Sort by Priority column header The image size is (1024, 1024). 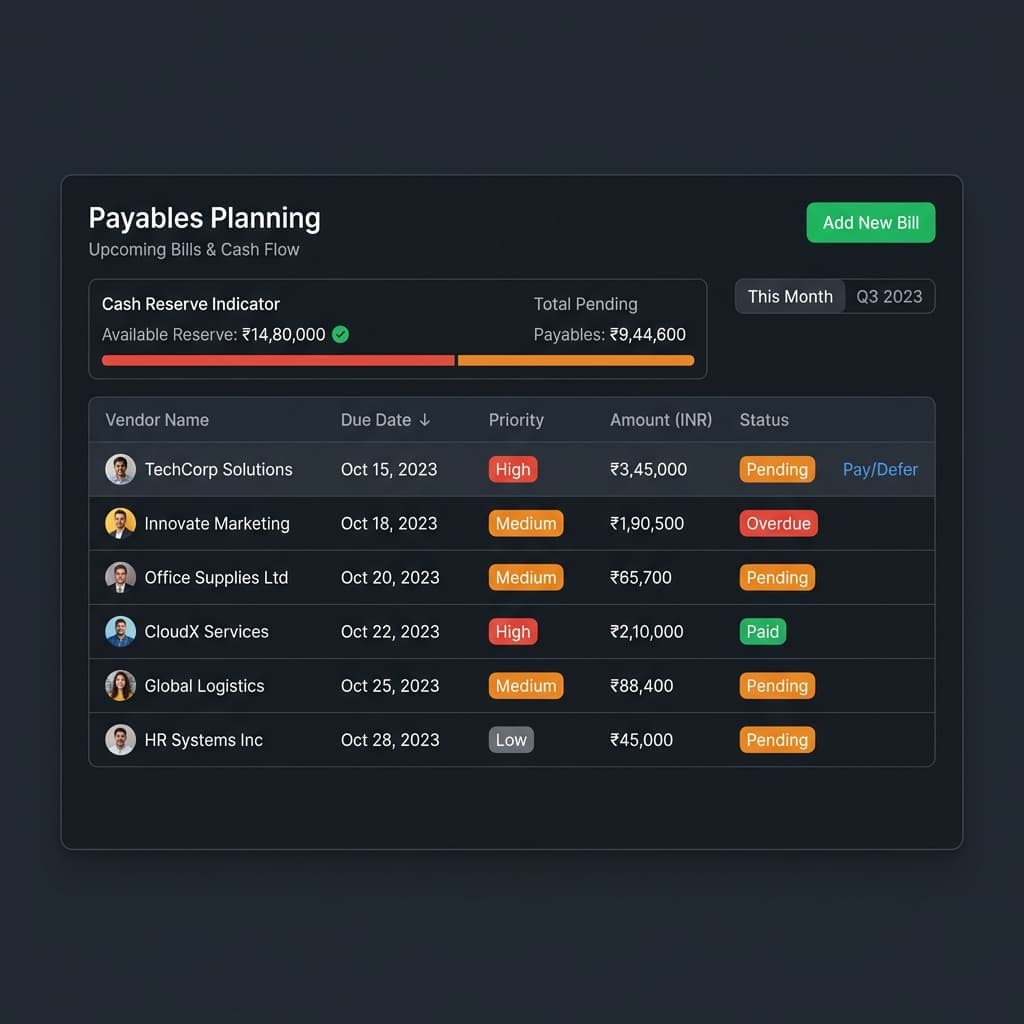(x=516, y=420)
